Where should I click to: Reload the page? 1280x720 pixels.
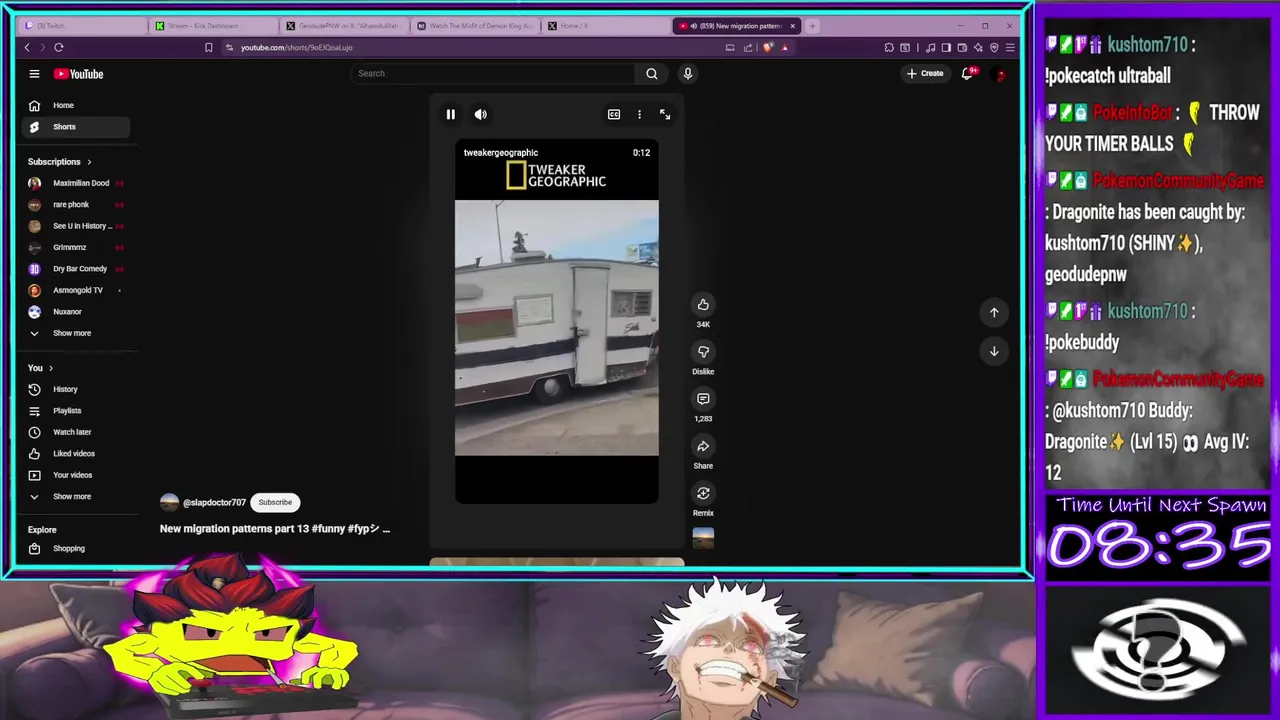pyautogui.click(x=59, y=47)
